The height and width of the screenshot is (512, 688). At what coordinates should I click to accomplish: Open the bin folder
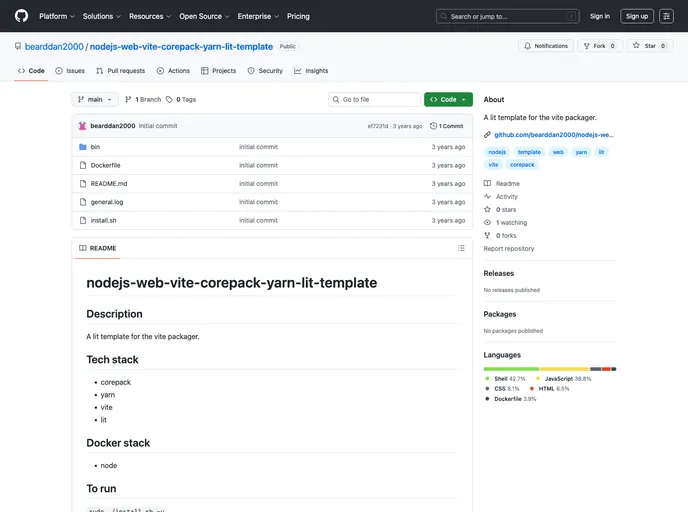(95, 147)
